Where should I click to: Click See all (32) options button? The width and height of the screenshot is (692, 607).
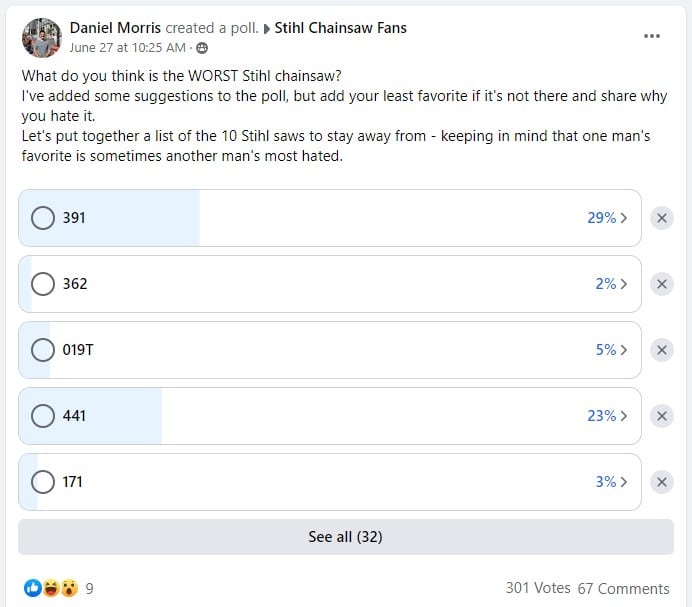tap(346, 537)
